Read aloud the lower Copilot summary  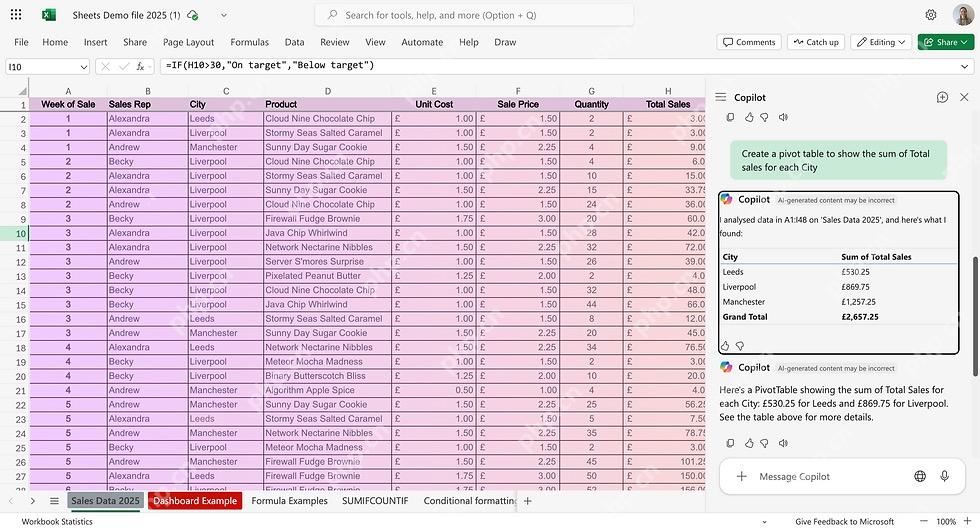point(783,443)
